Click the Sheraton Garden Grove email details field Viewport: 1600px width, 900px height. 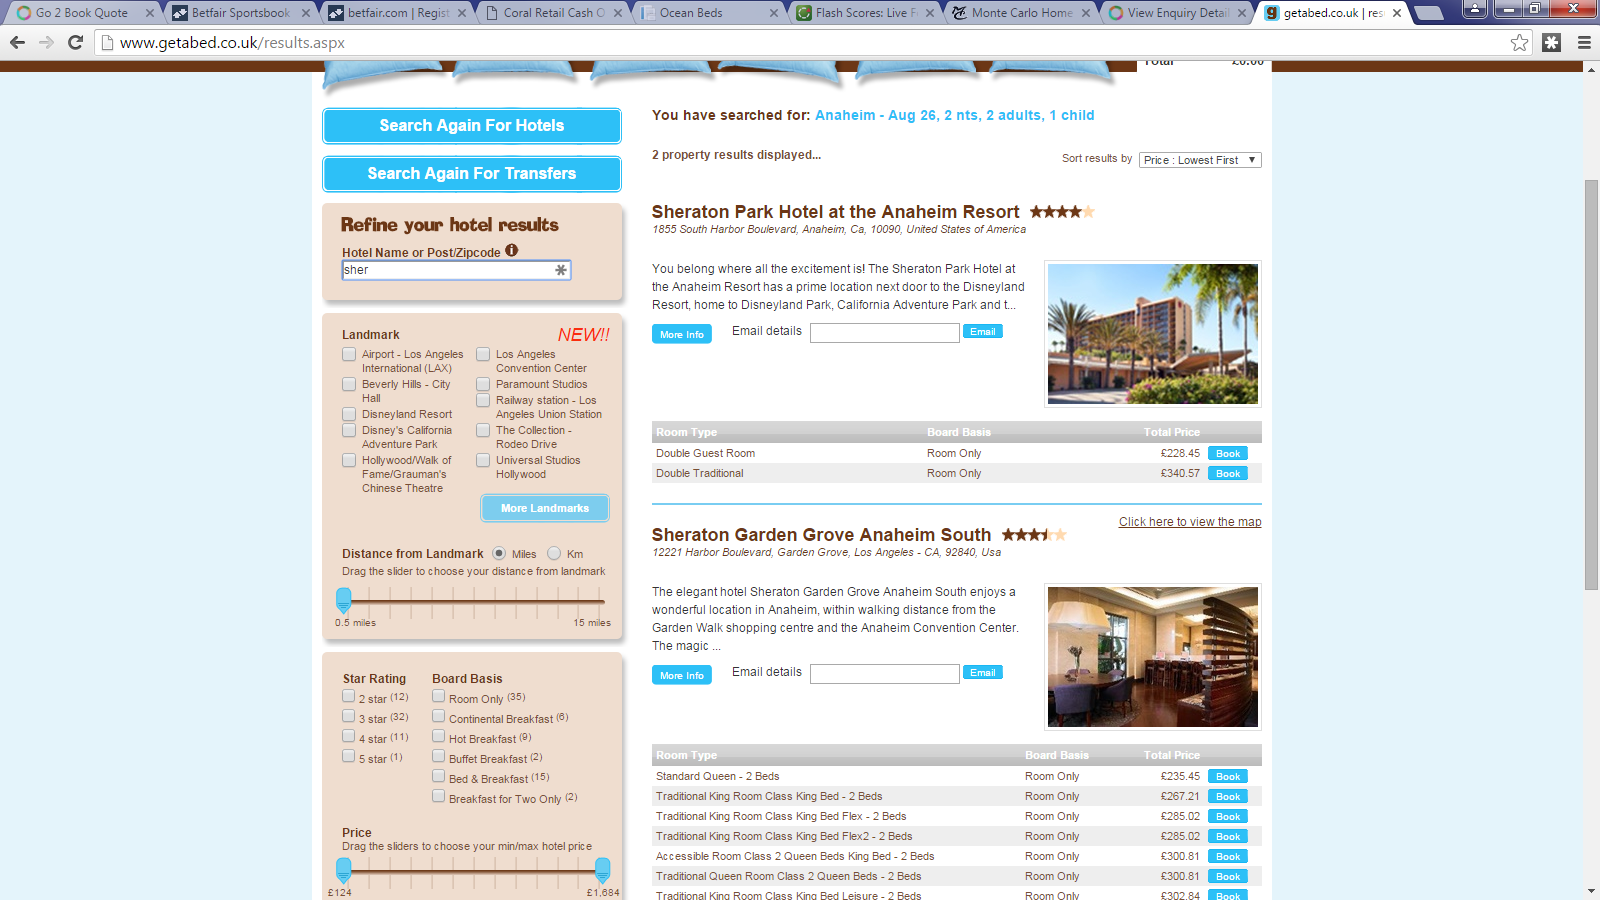pyautogui.click(x=885, y=674)
